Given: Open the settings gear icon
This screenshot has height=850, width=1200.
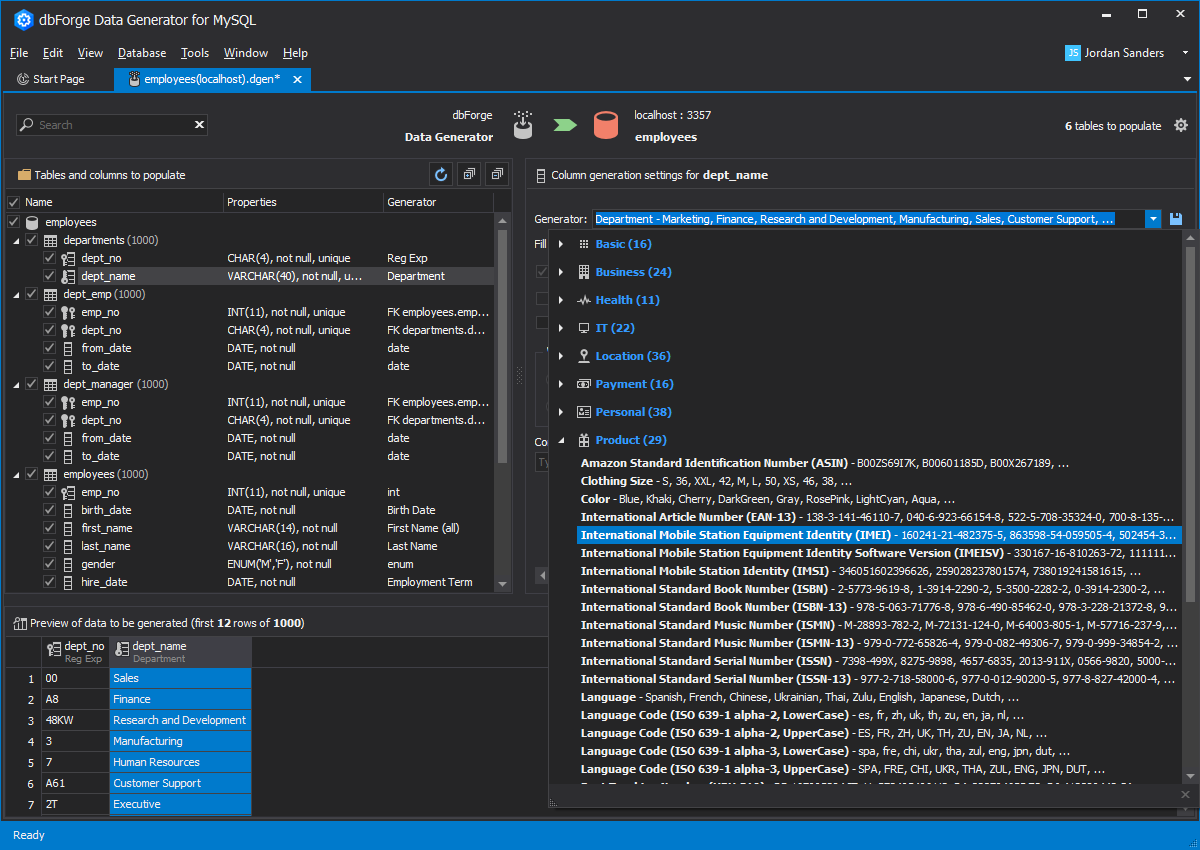Looking at the screenshot, I should tap(1181, 125).
